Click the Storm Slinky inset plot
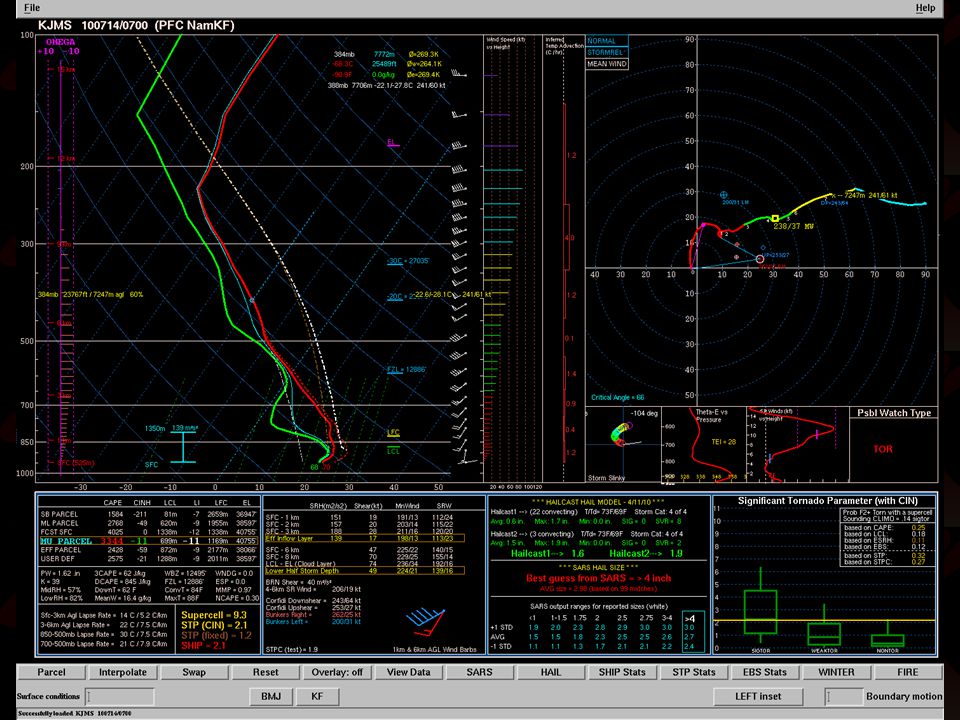 pyautogui.click(x=623, y=444)
